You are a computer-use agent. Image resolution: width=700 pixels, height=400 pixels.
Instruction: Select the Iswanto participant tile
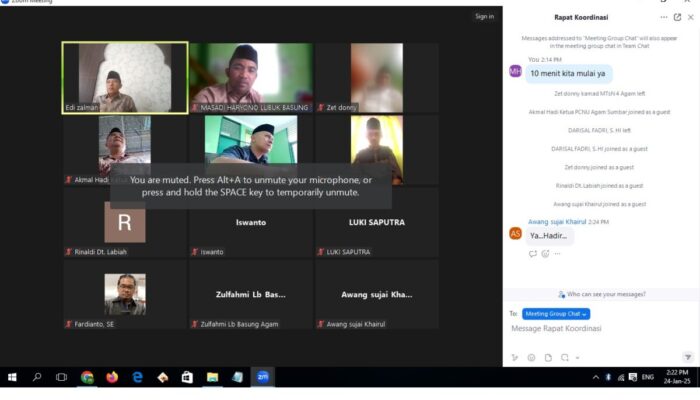[251, 222]
